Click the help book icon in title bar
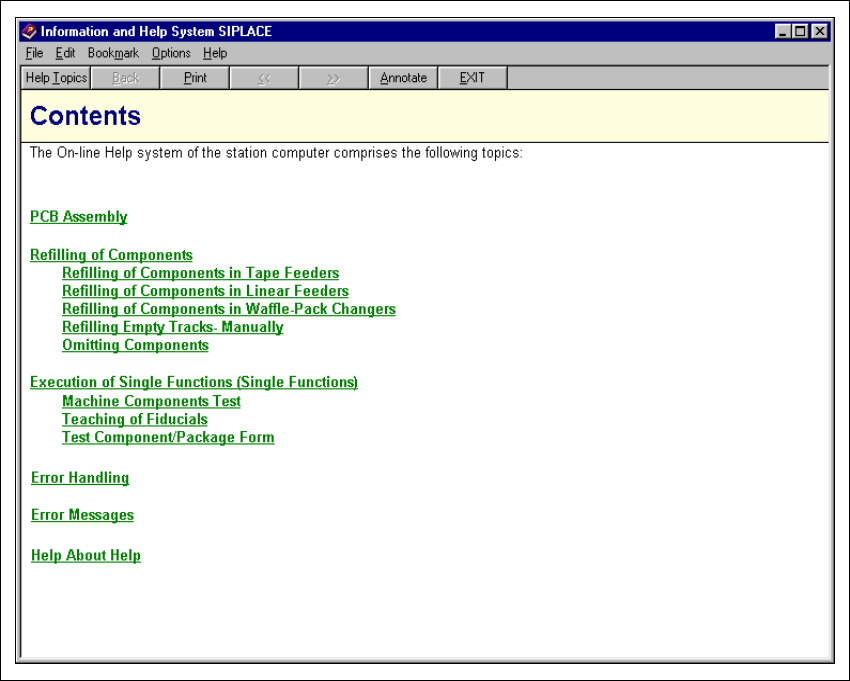Image resolution: width=850 pixels, height=681 pixels. [x=29, y=31]
